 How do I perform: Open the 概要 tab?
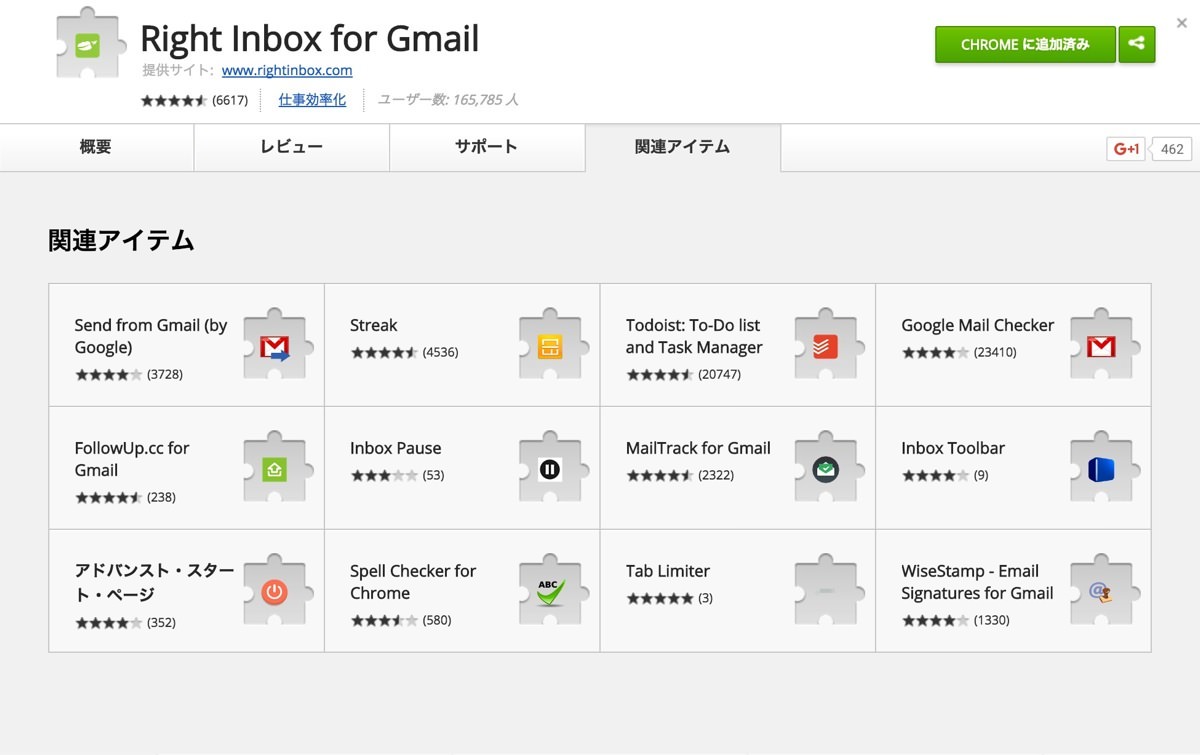tap(96, 147)
